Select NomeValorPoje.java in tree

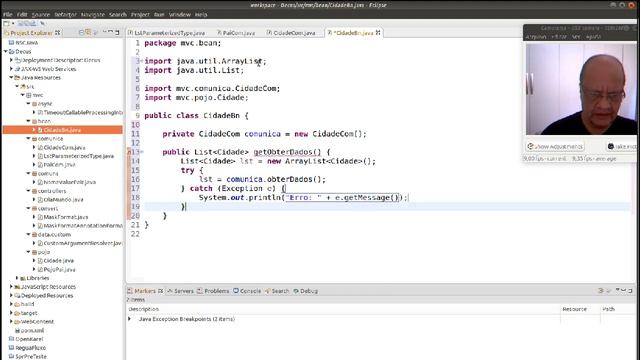(69, 182)
